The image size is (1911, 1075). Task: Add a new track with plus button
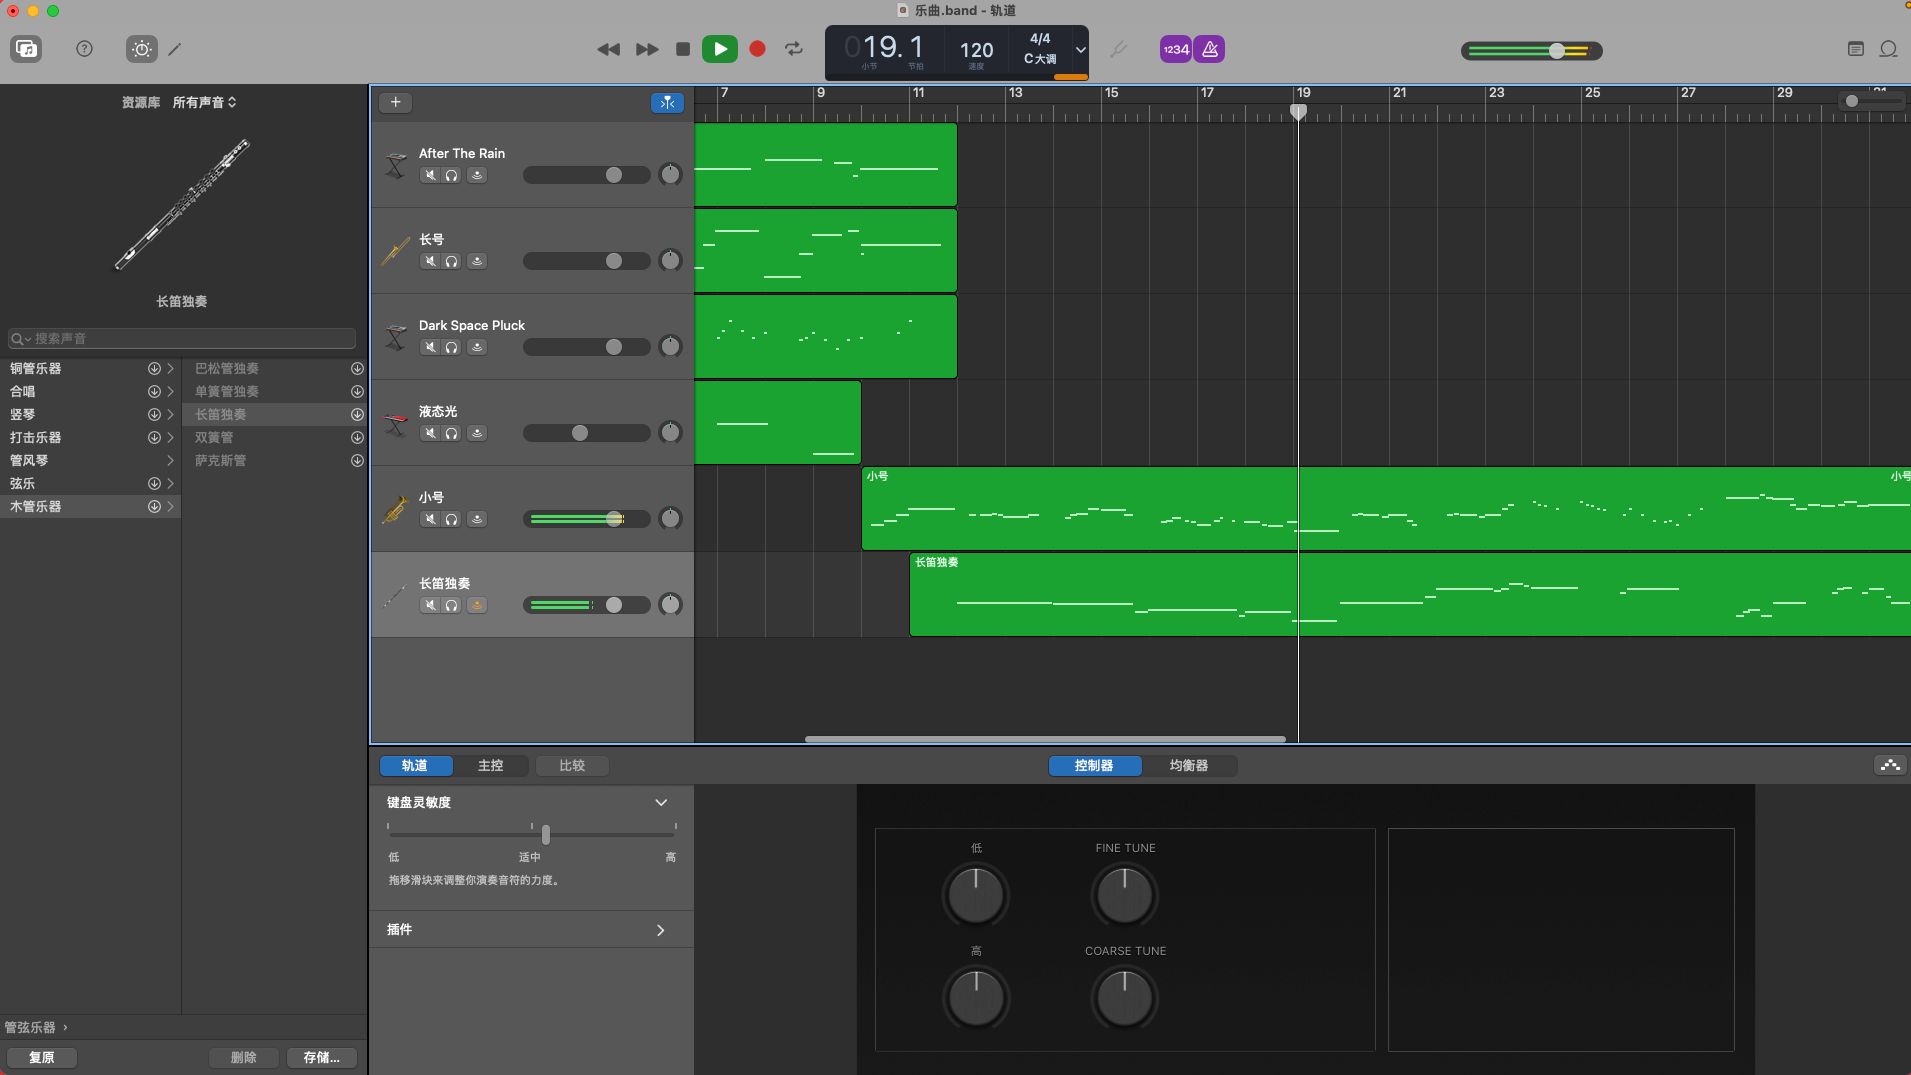click(395, 102)
